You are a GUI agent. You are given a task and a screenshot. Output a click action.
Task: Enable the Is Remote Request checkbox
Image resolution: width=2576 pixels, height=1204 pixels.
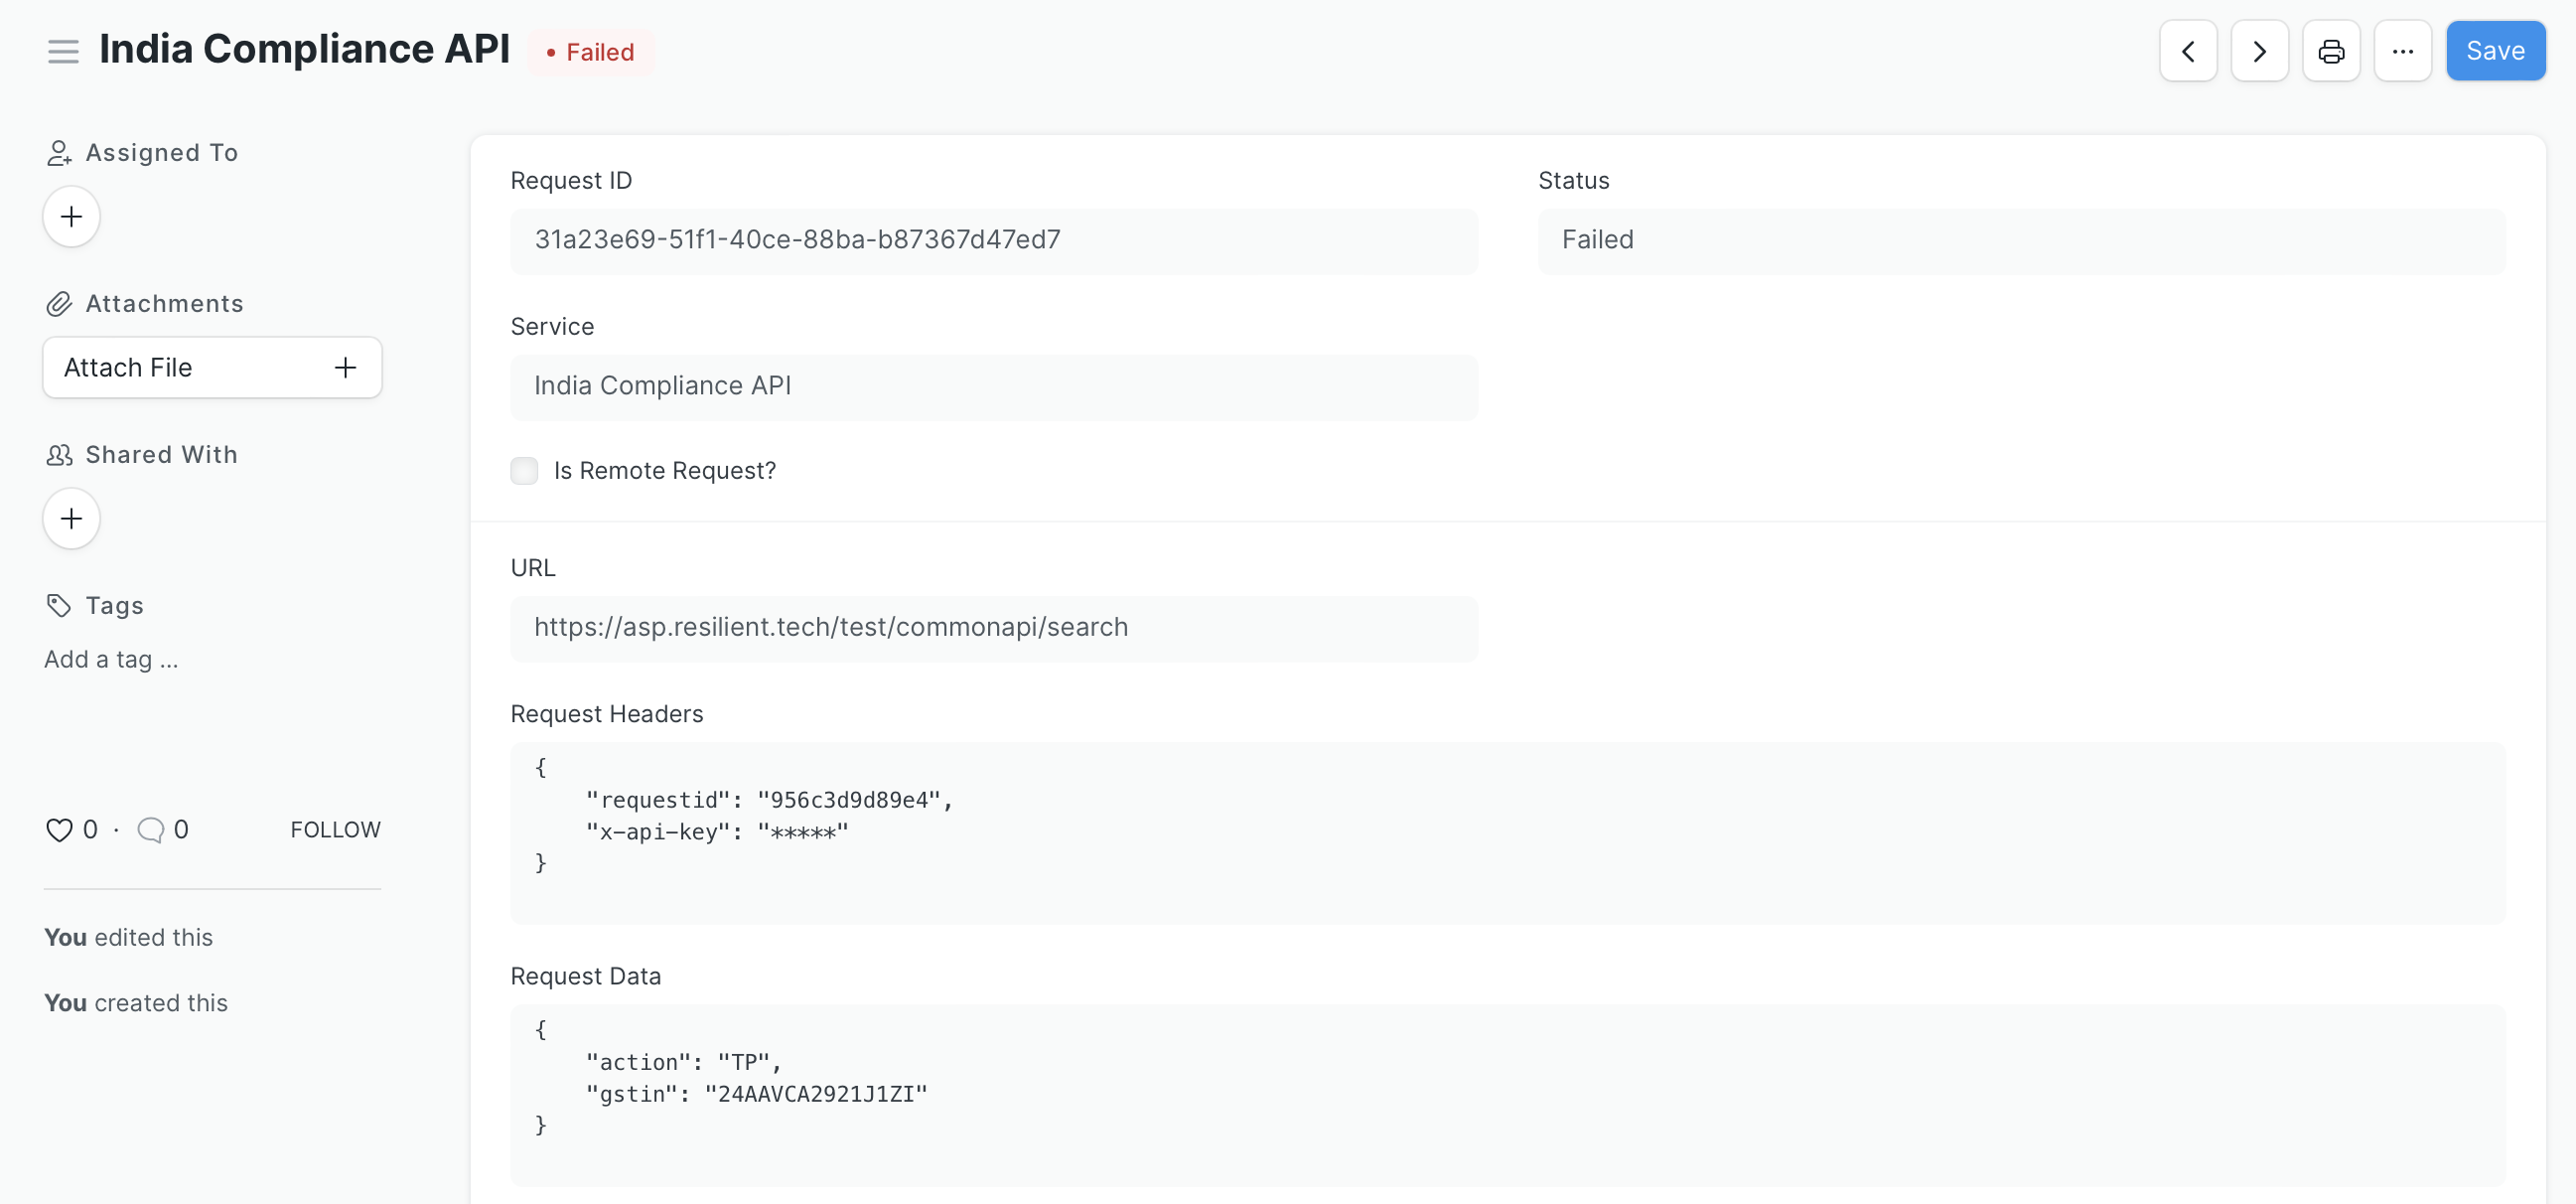[524, 470]
